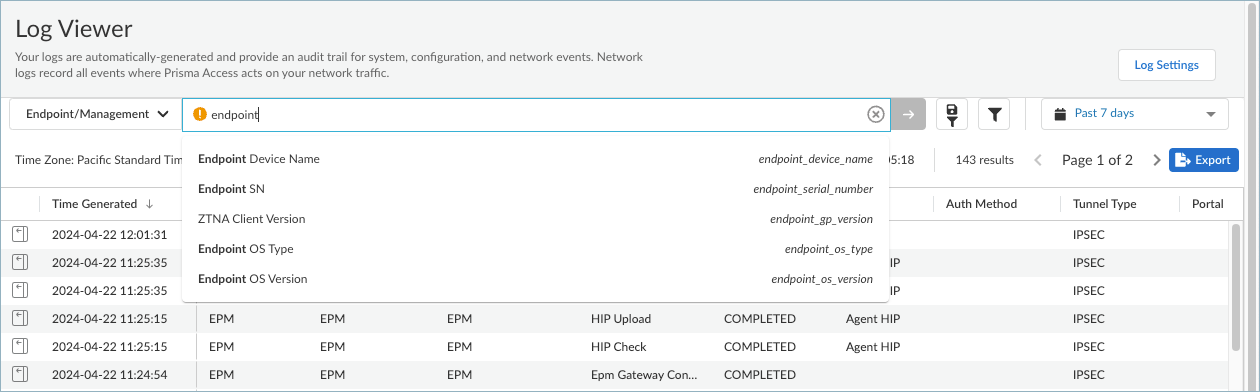Focus the query input containing 'endpoint'
1260x392 pixels.
coord(535,114)
